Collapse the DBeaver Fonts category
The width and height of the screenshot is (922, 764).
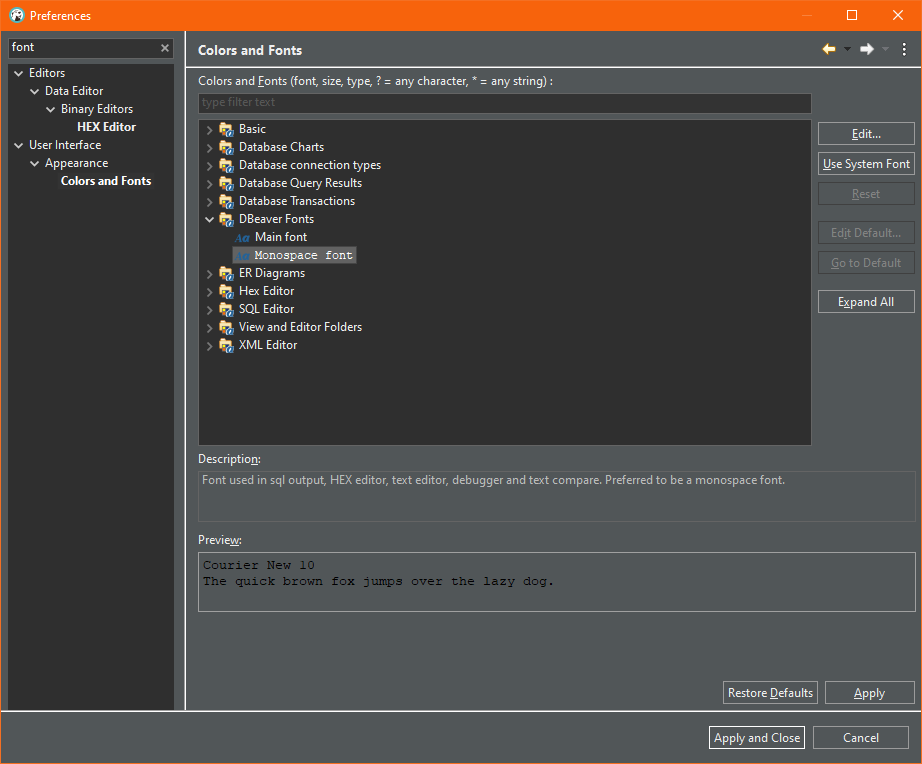[x=209, y=219]
